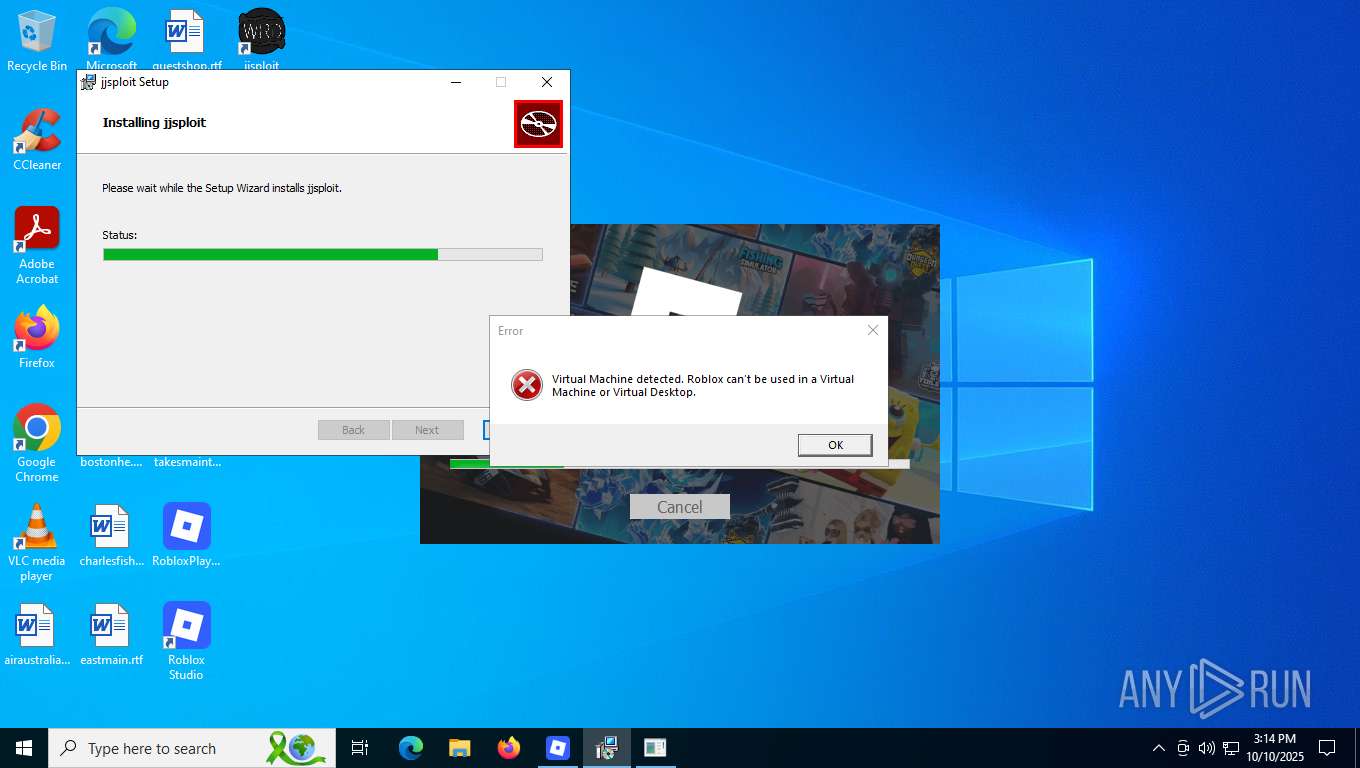Close the jjsploit Setup window
Screen dimensions: 1360x768
(546, 82)
